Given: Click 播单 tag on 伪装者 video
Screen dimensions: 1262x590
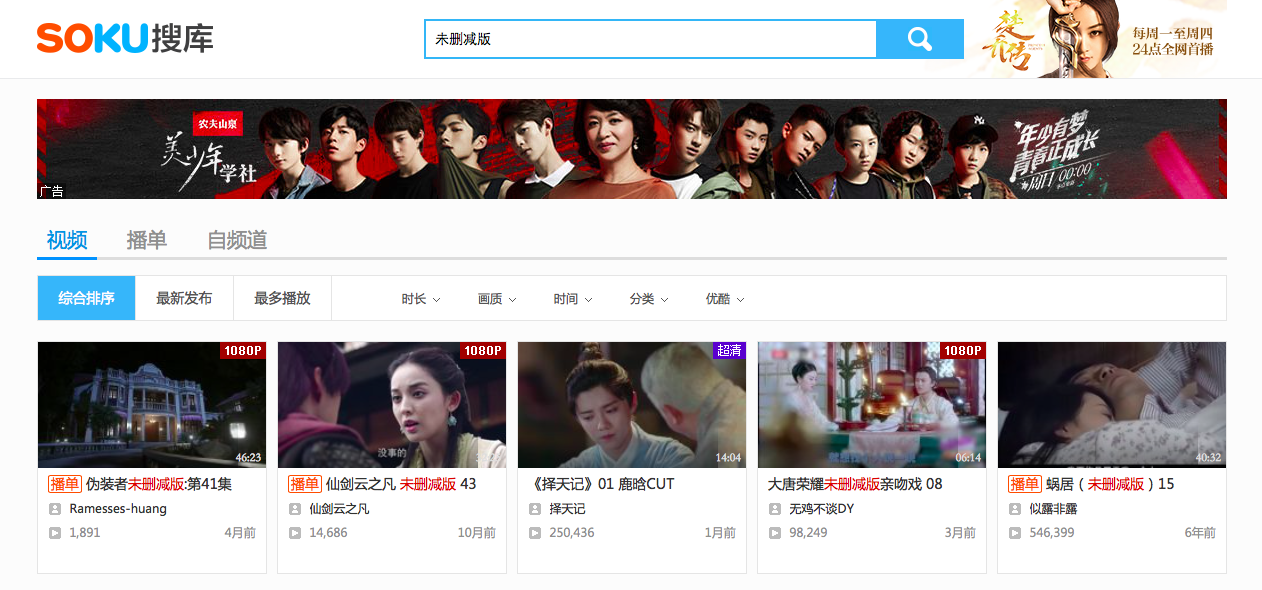Looking at the screenshot, I should (65, 484).
